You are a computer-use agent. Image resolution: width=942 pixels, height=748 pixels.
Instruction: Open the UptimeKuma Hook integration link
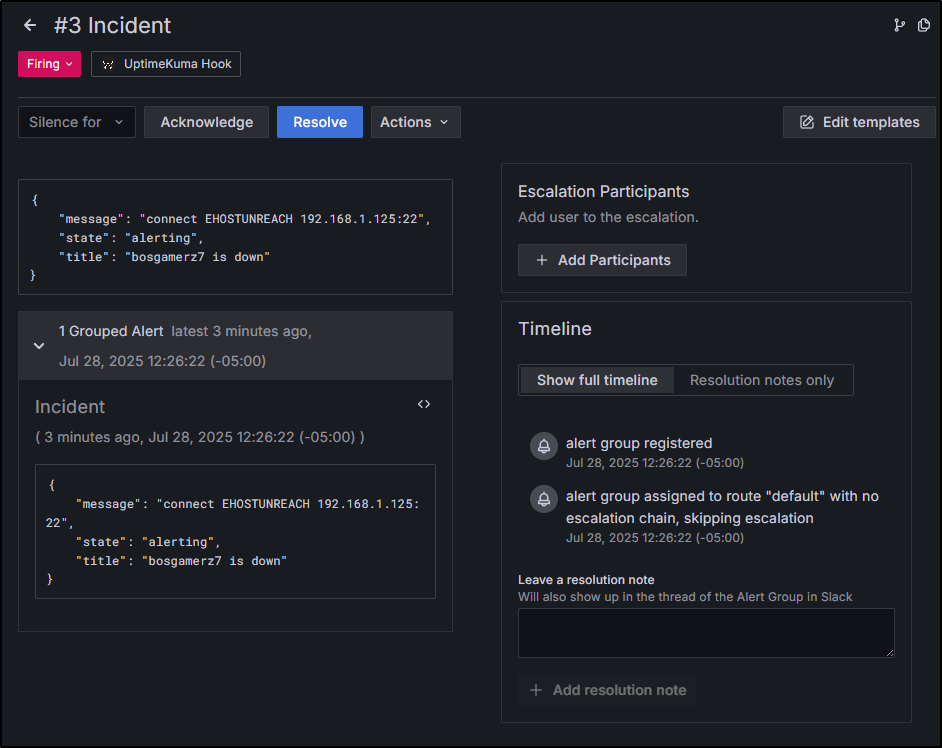(166, 64)
